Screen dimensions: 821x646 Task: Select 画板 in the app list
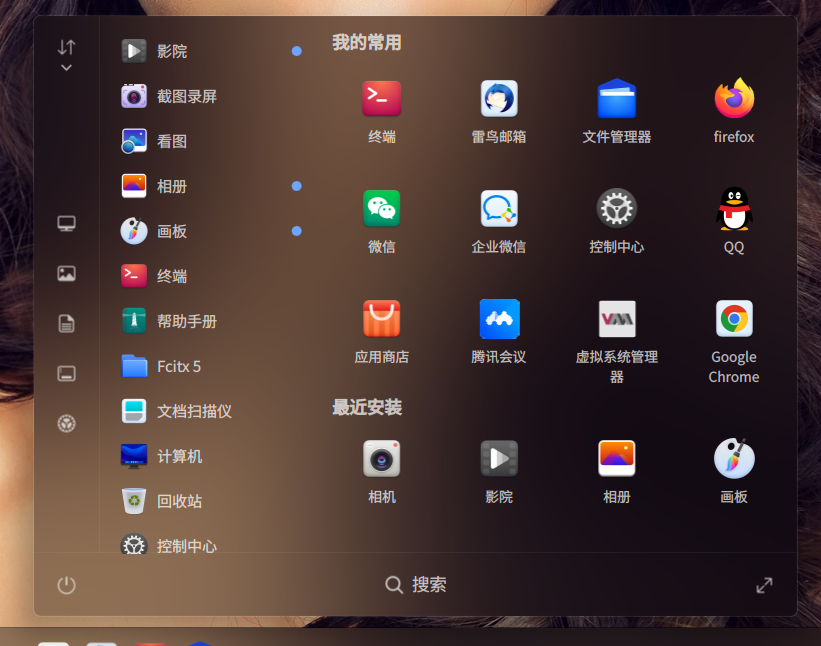211,231
